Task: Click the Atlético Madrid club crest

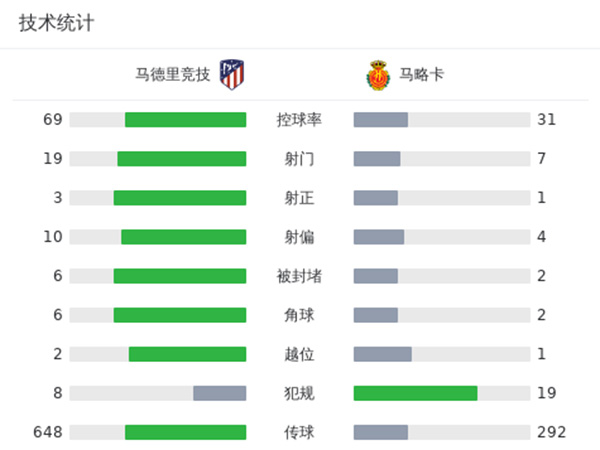Action: click(x=232, y=74)
